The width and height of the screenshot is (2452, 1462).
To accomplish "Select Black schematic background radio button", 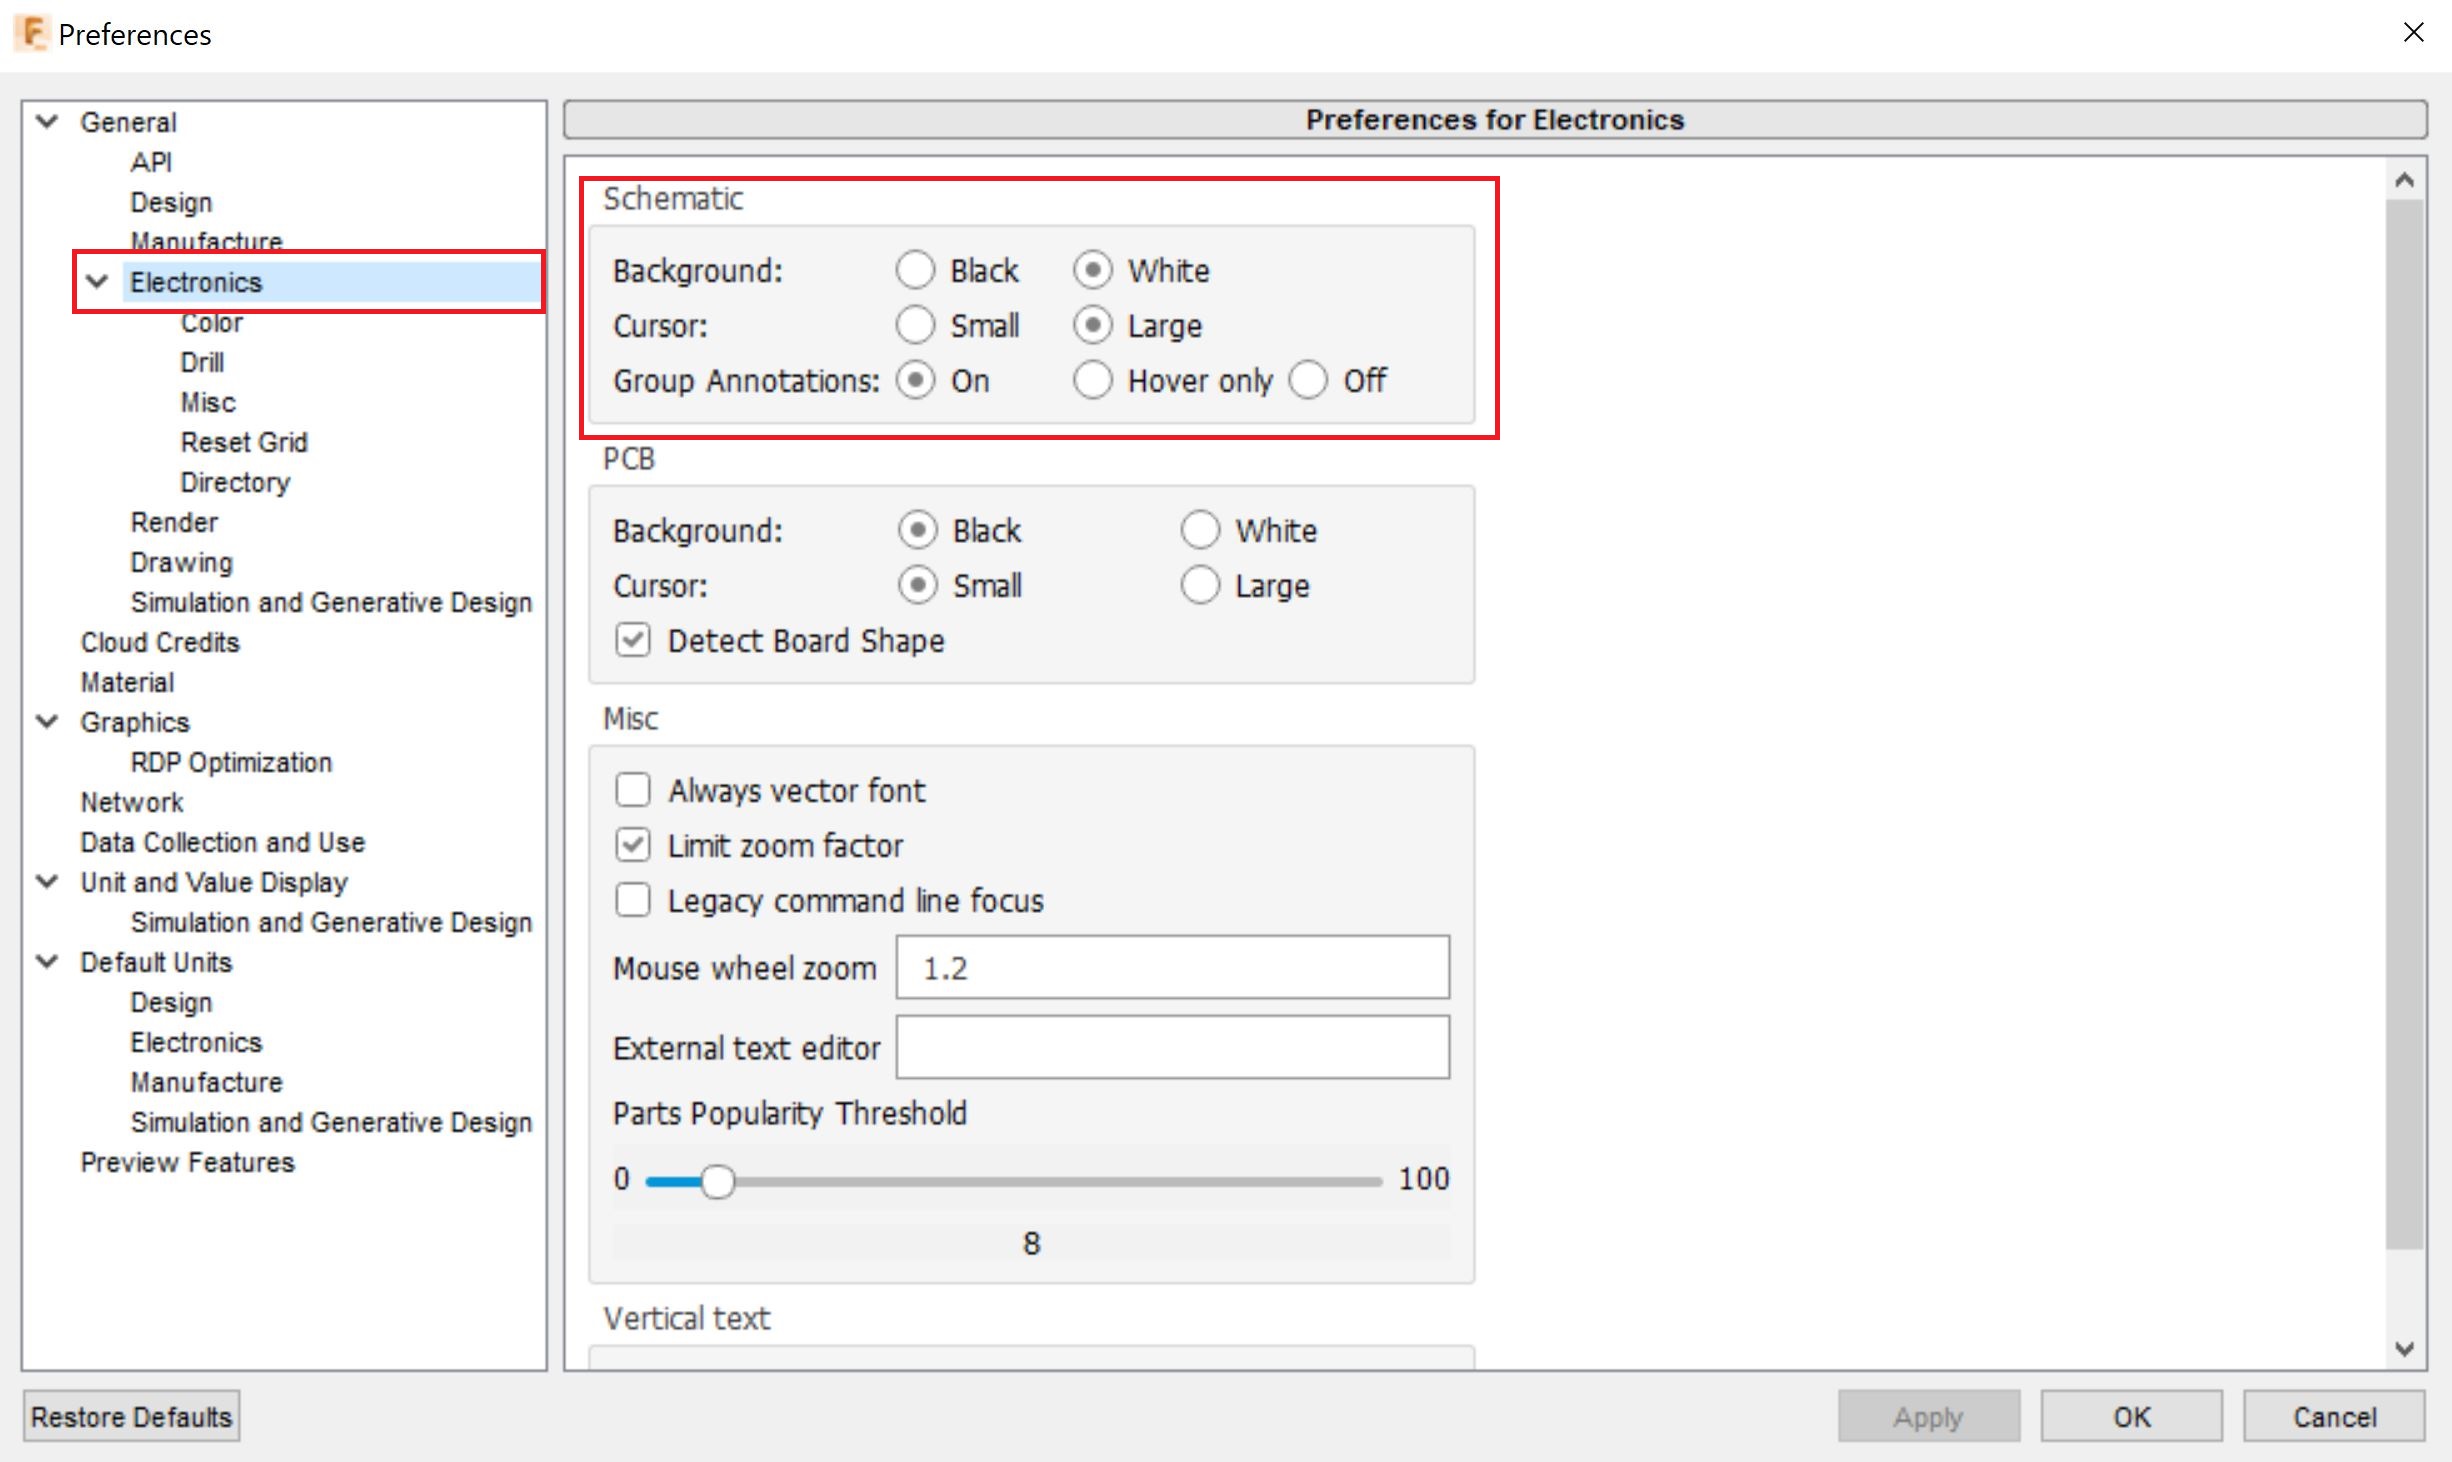I will pyautogui.click(x=915, y=270).
